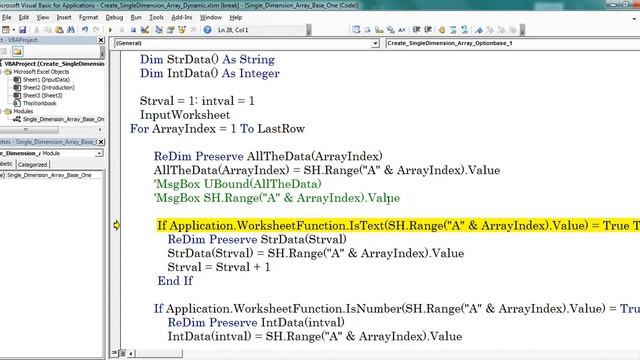Open the Window menu
The width and height of the screenshot is (640, 360).
211,18
